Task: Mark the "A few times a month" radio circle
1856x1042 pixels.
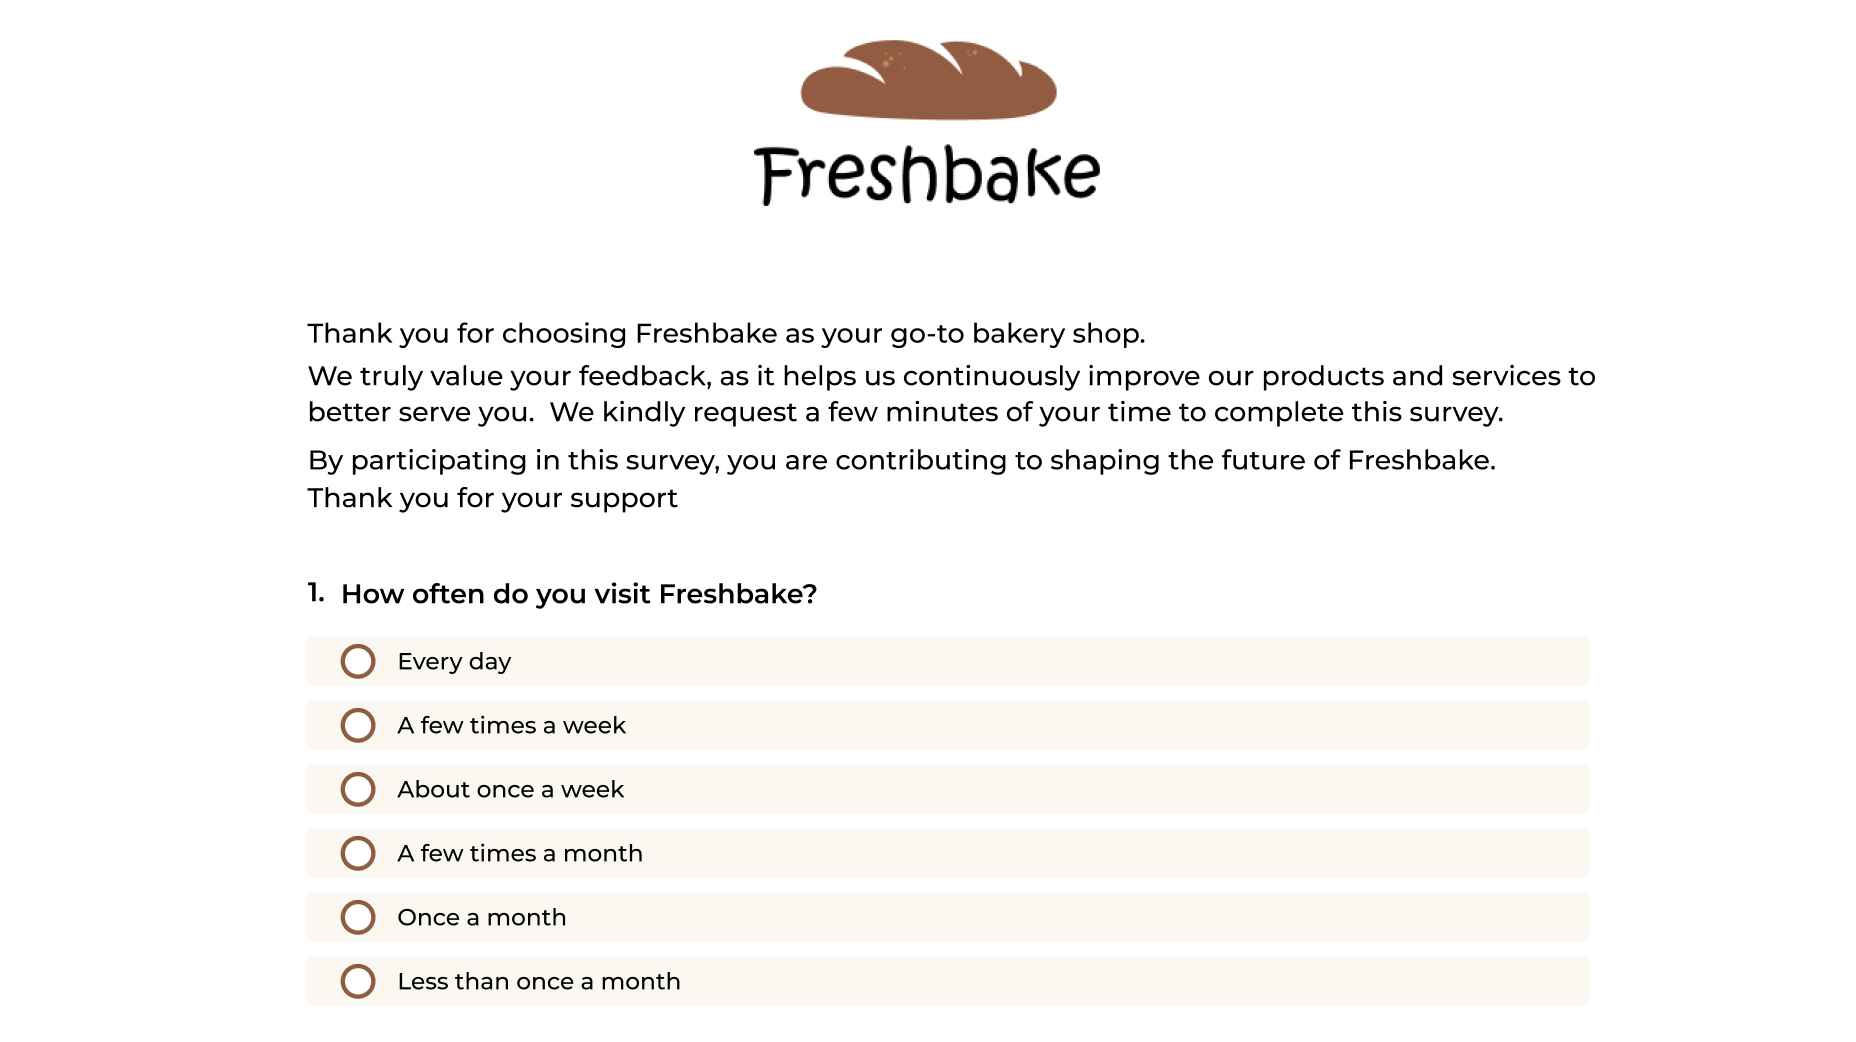Action: (x=358, y=853)
